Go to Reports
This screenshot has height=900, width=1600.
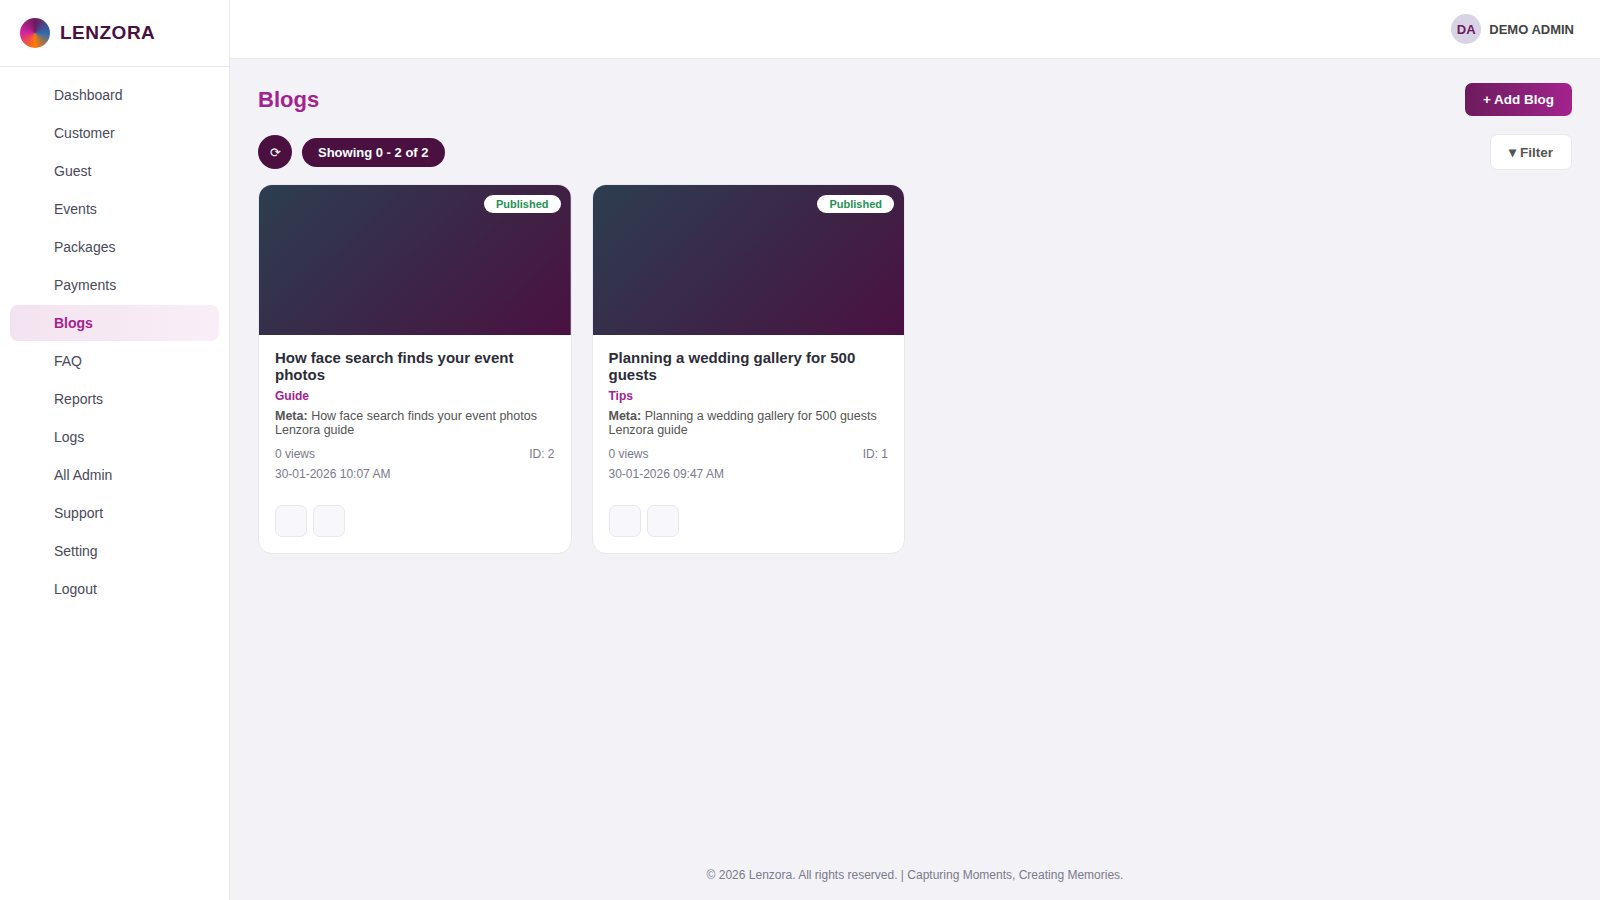coord(114,399)
